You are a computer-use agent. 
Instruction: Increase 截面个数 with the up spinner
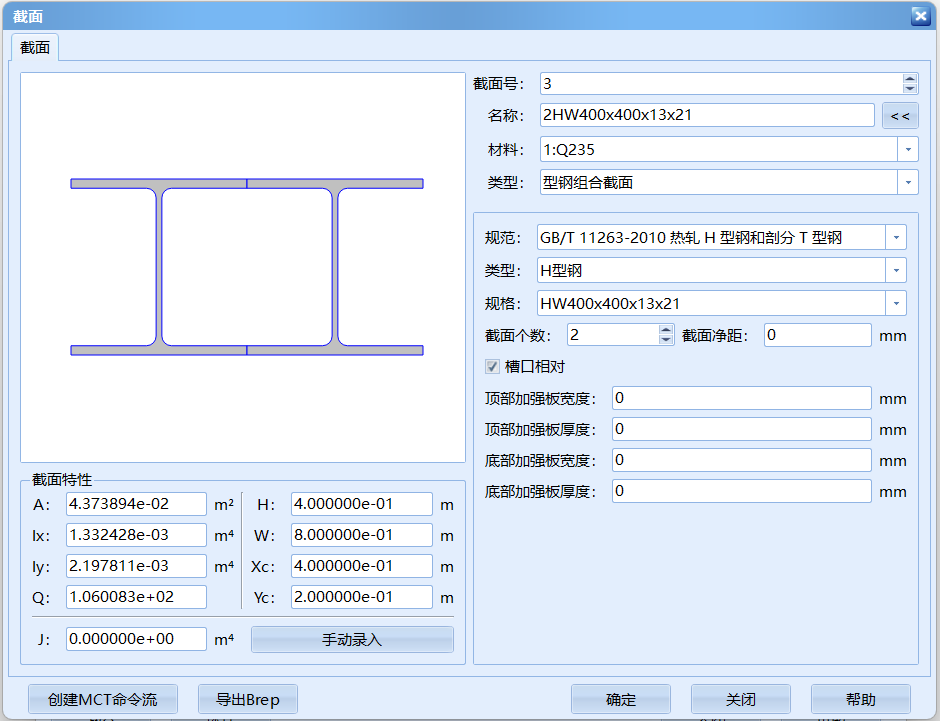665,329
